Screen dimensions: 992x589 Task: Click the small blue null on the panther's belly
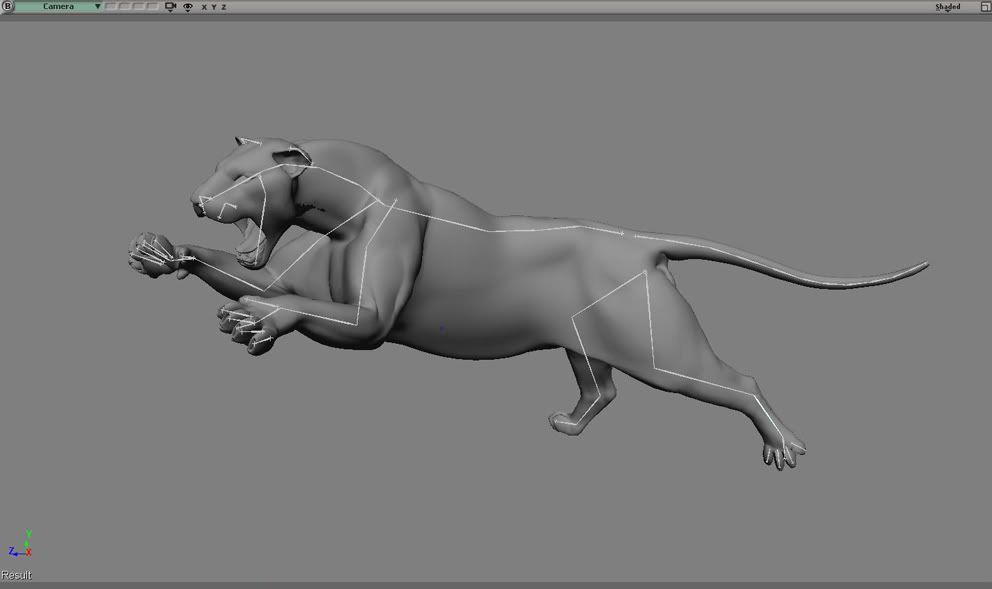point(442,327)
